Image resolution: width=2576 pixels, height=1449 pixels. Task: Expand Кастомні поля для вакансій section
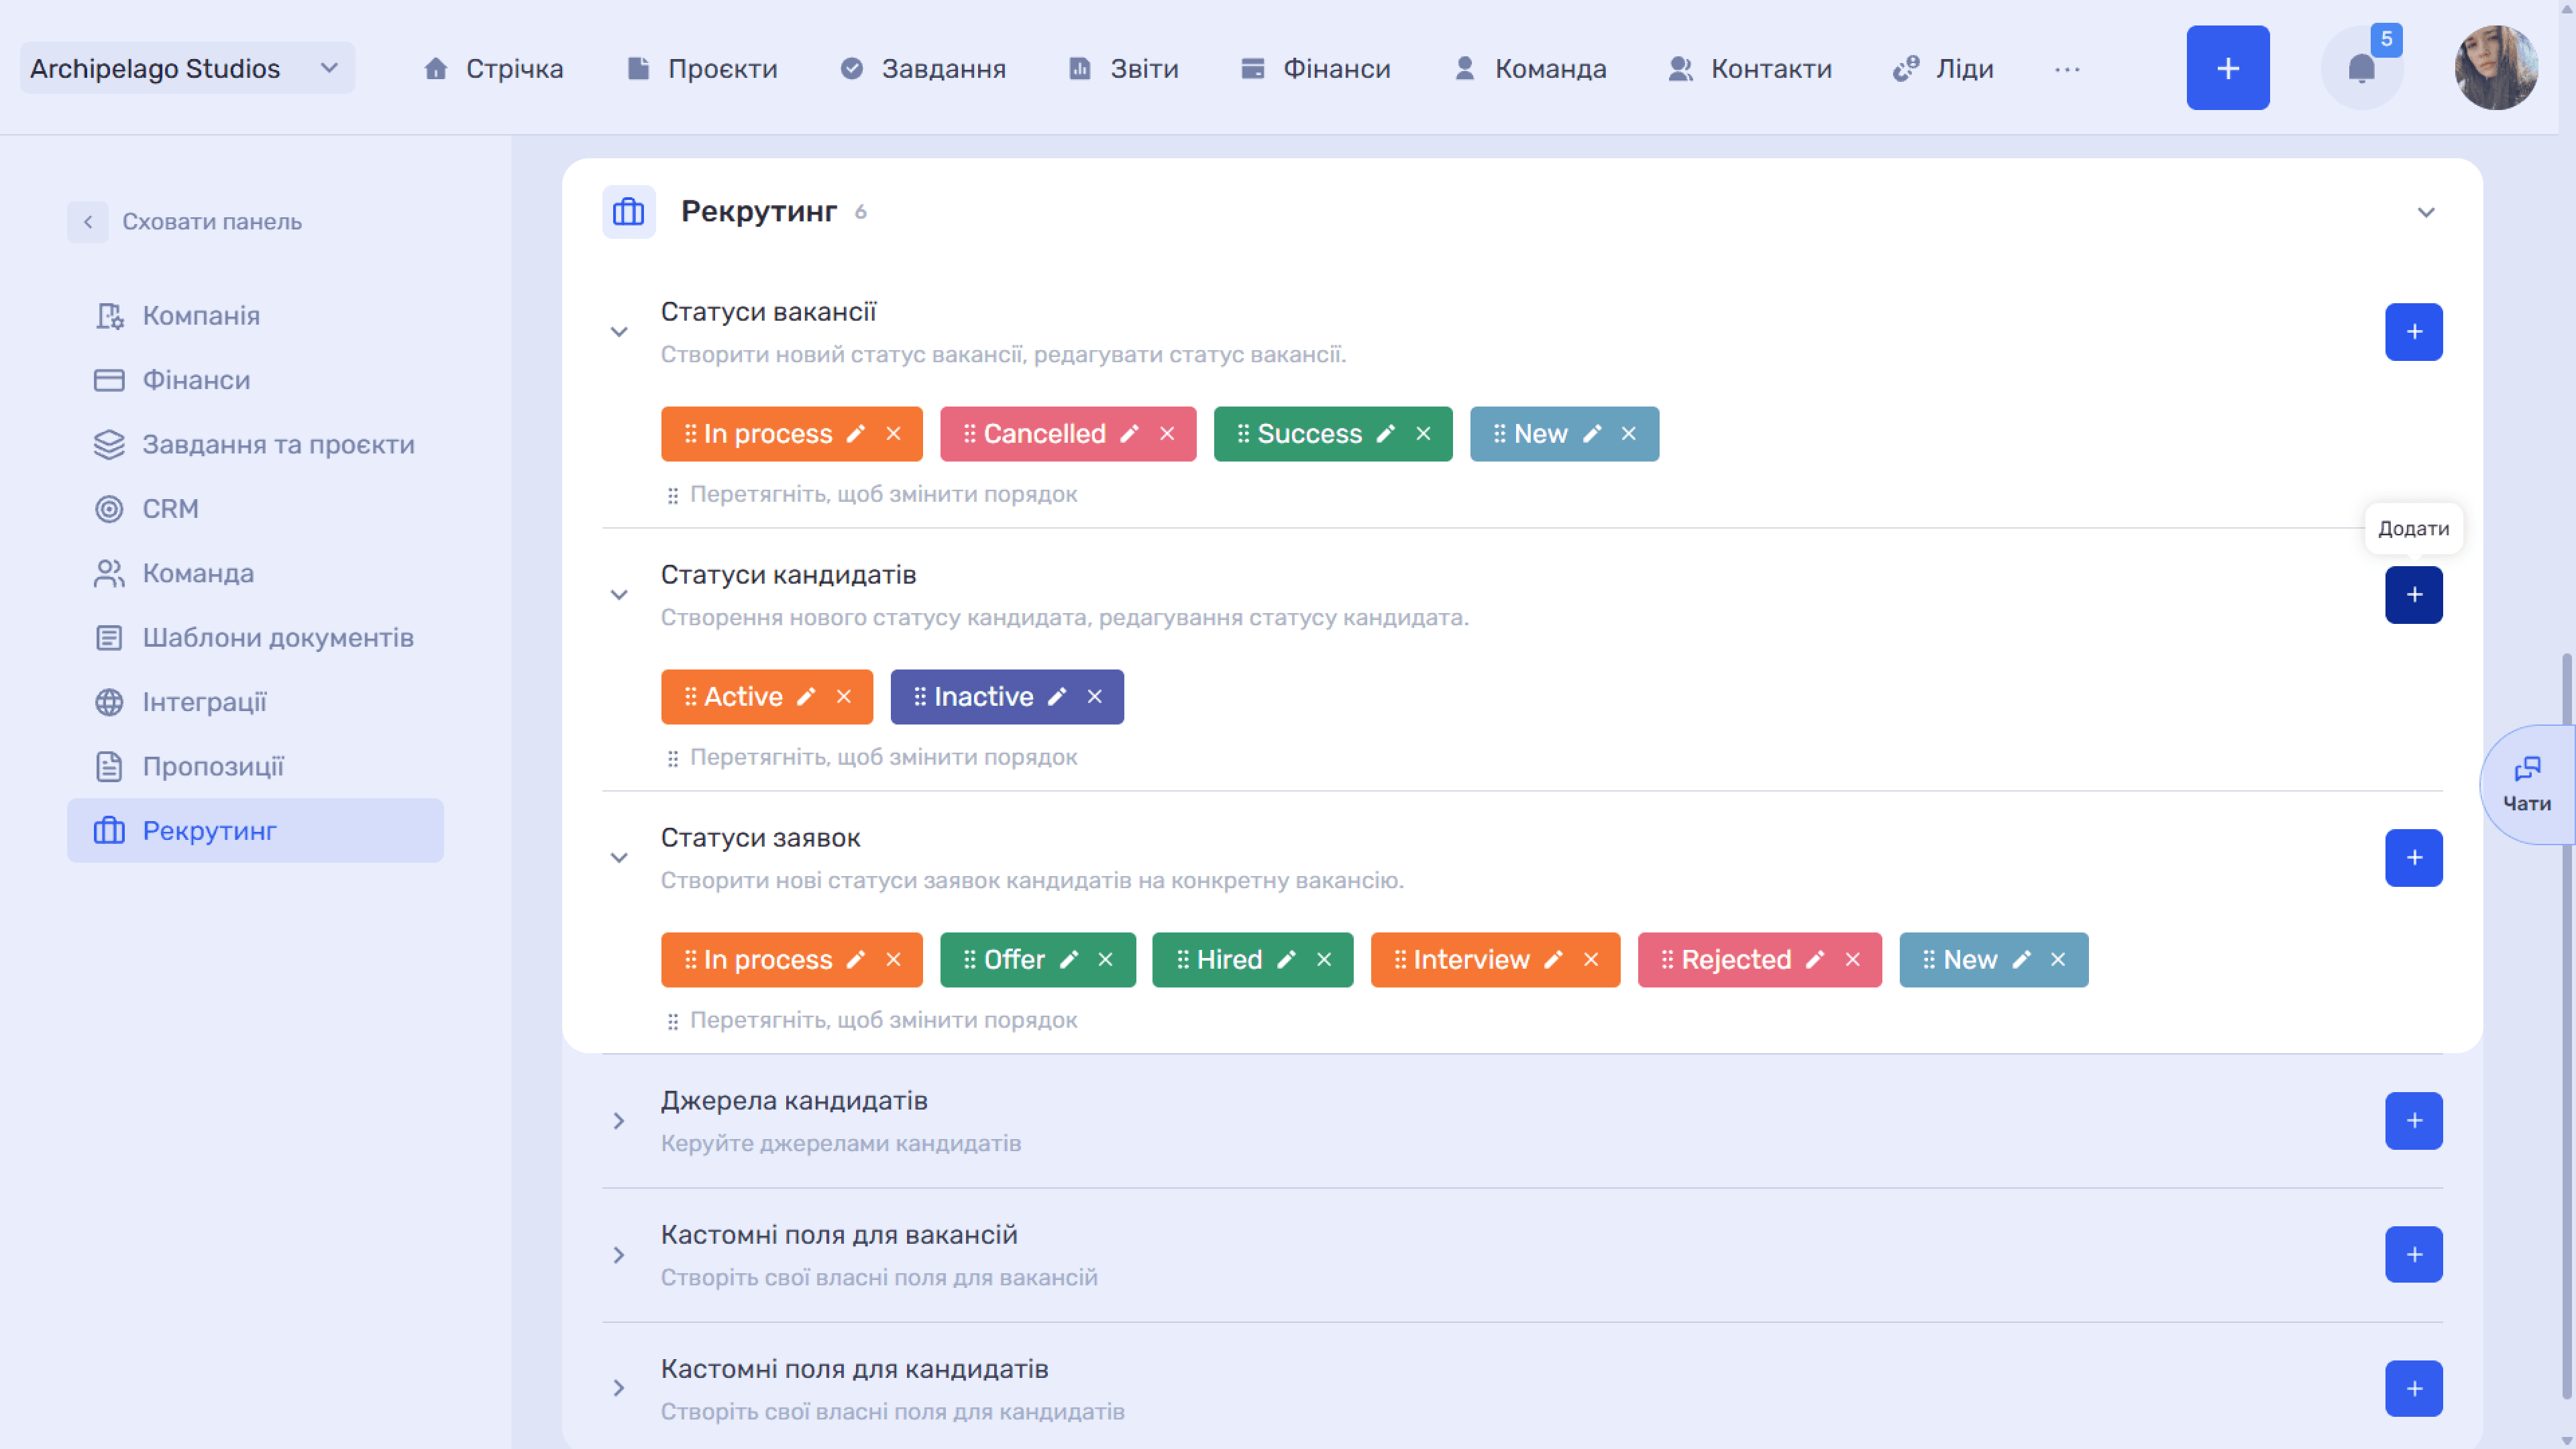tap(619, 1255)
